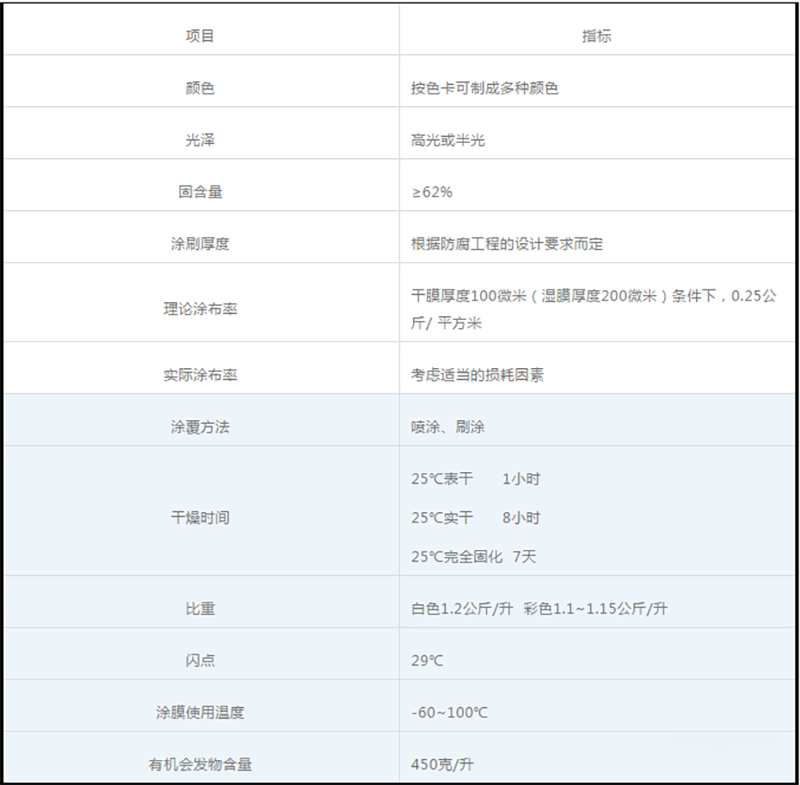Image resolution: width=800 pixels, height=785 pixels.
Task: Click the 29℃ flash point value
Action: (426, 661)
